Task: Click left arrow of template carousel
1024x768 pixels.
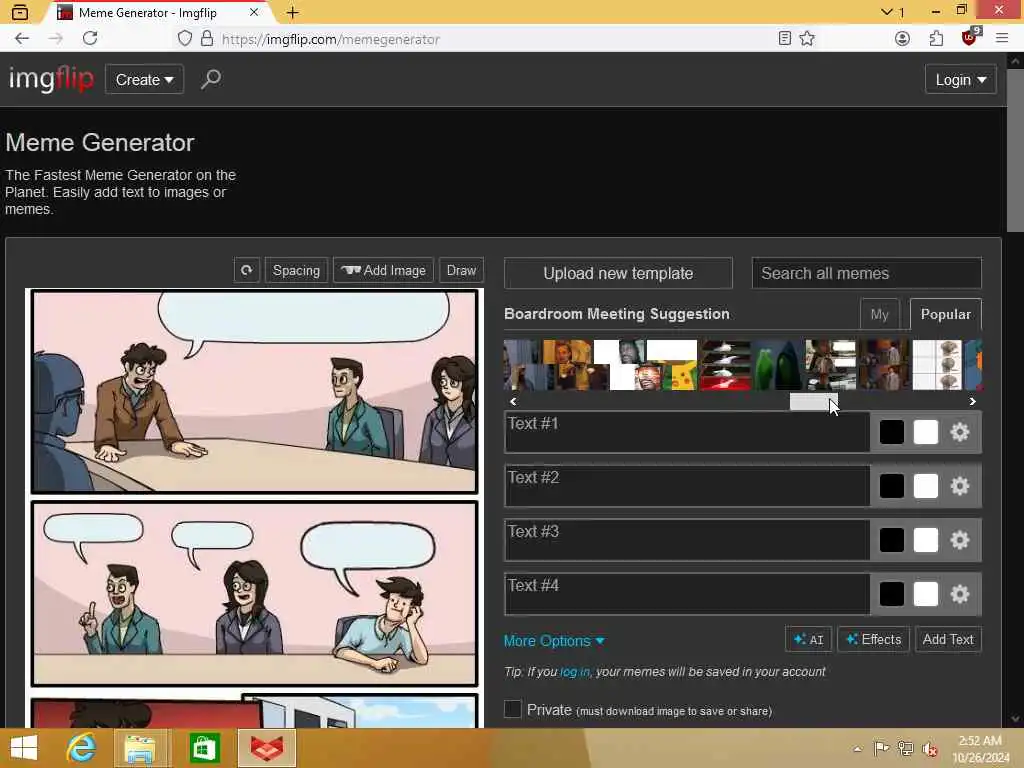Action: pyautogui.click(x=513, y=402)
